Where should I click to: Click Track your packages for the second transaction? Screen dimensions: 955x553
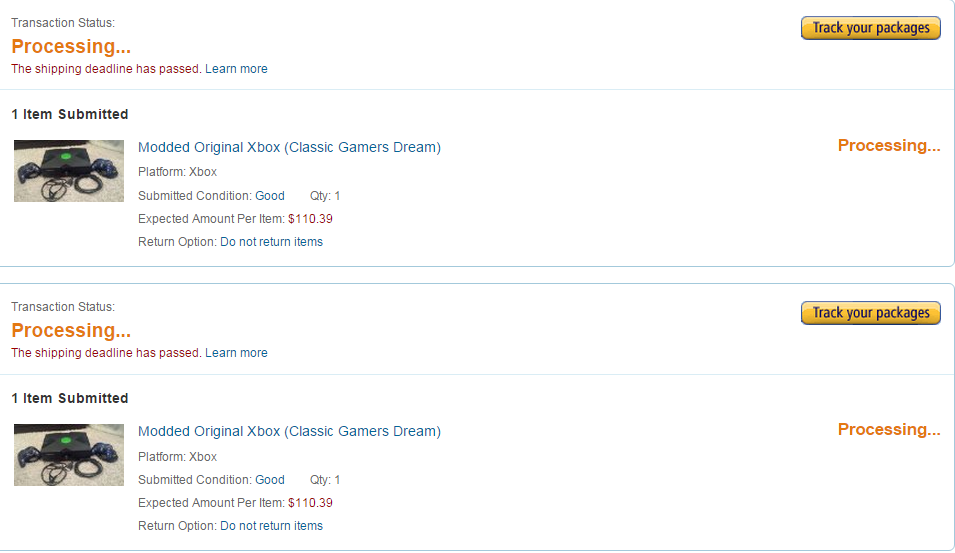click(870, 313)
